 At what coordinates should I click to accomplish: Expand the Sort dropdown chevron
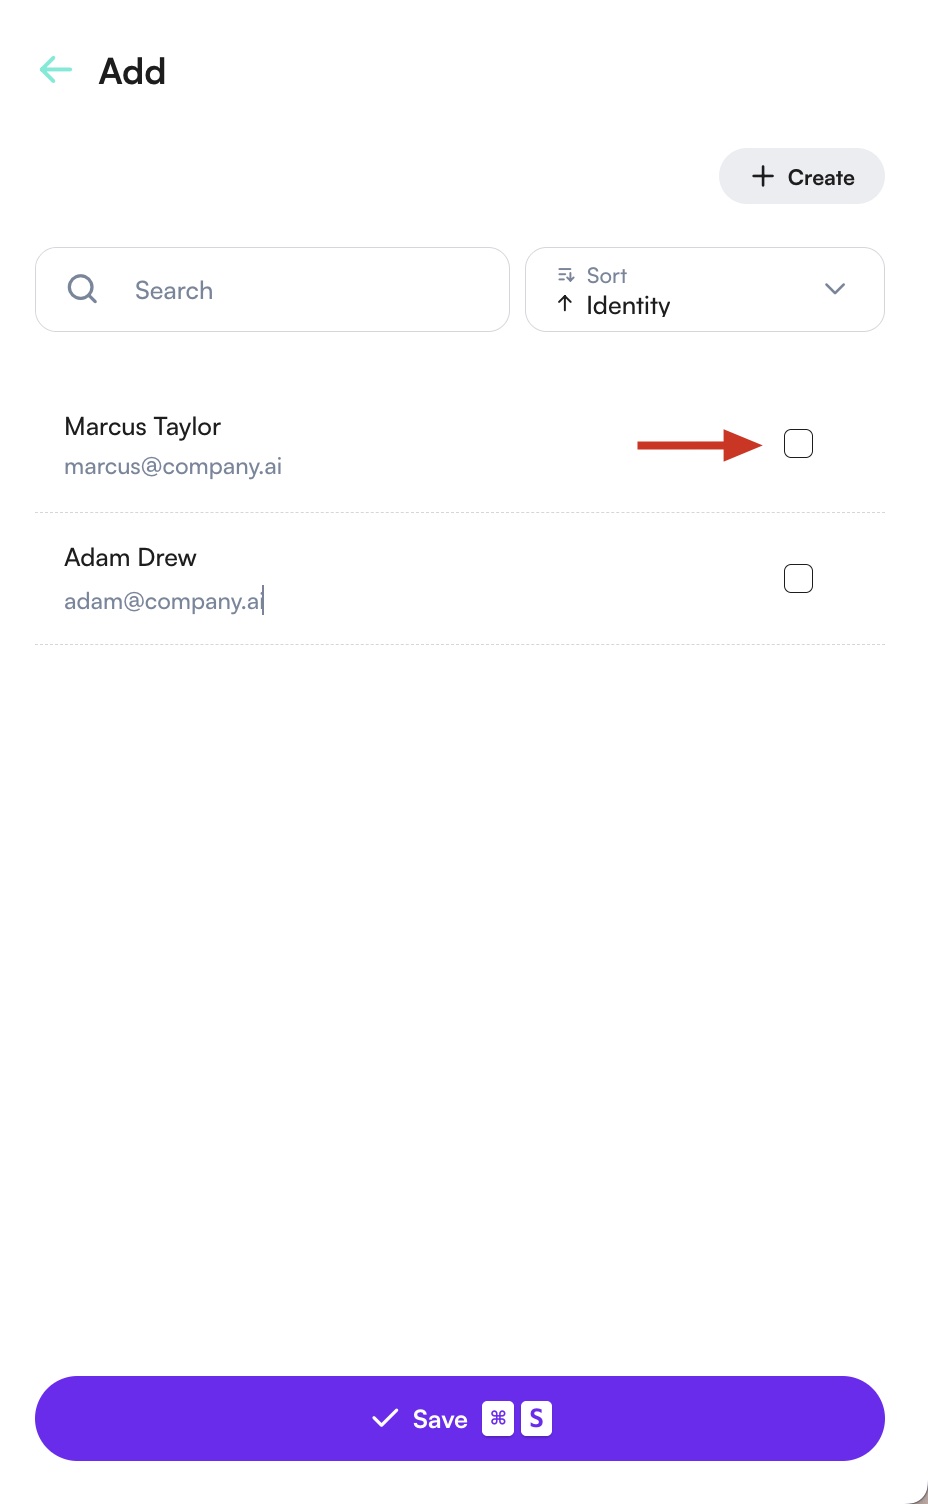[835, 289]
